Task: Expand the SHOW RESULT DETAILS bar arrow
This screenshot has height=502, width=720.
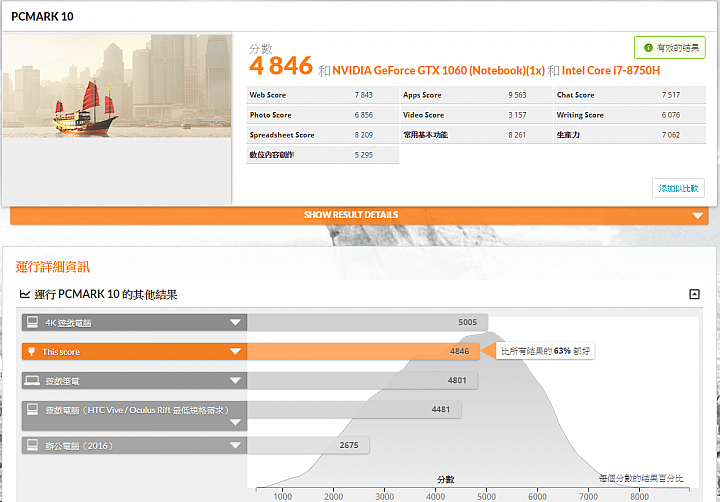Action: pos(698,216)
